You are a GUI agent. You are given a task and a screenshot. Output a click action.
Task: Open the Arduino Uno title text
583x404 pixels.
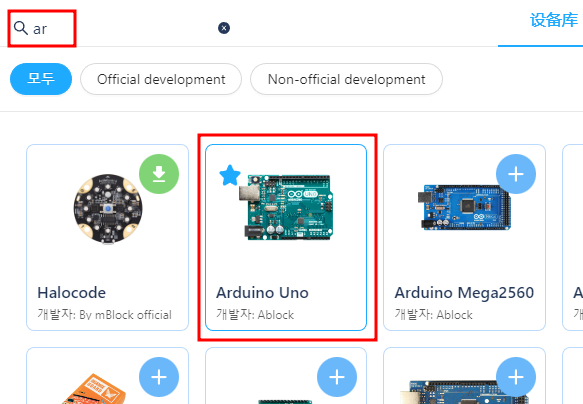click(262, 293)
